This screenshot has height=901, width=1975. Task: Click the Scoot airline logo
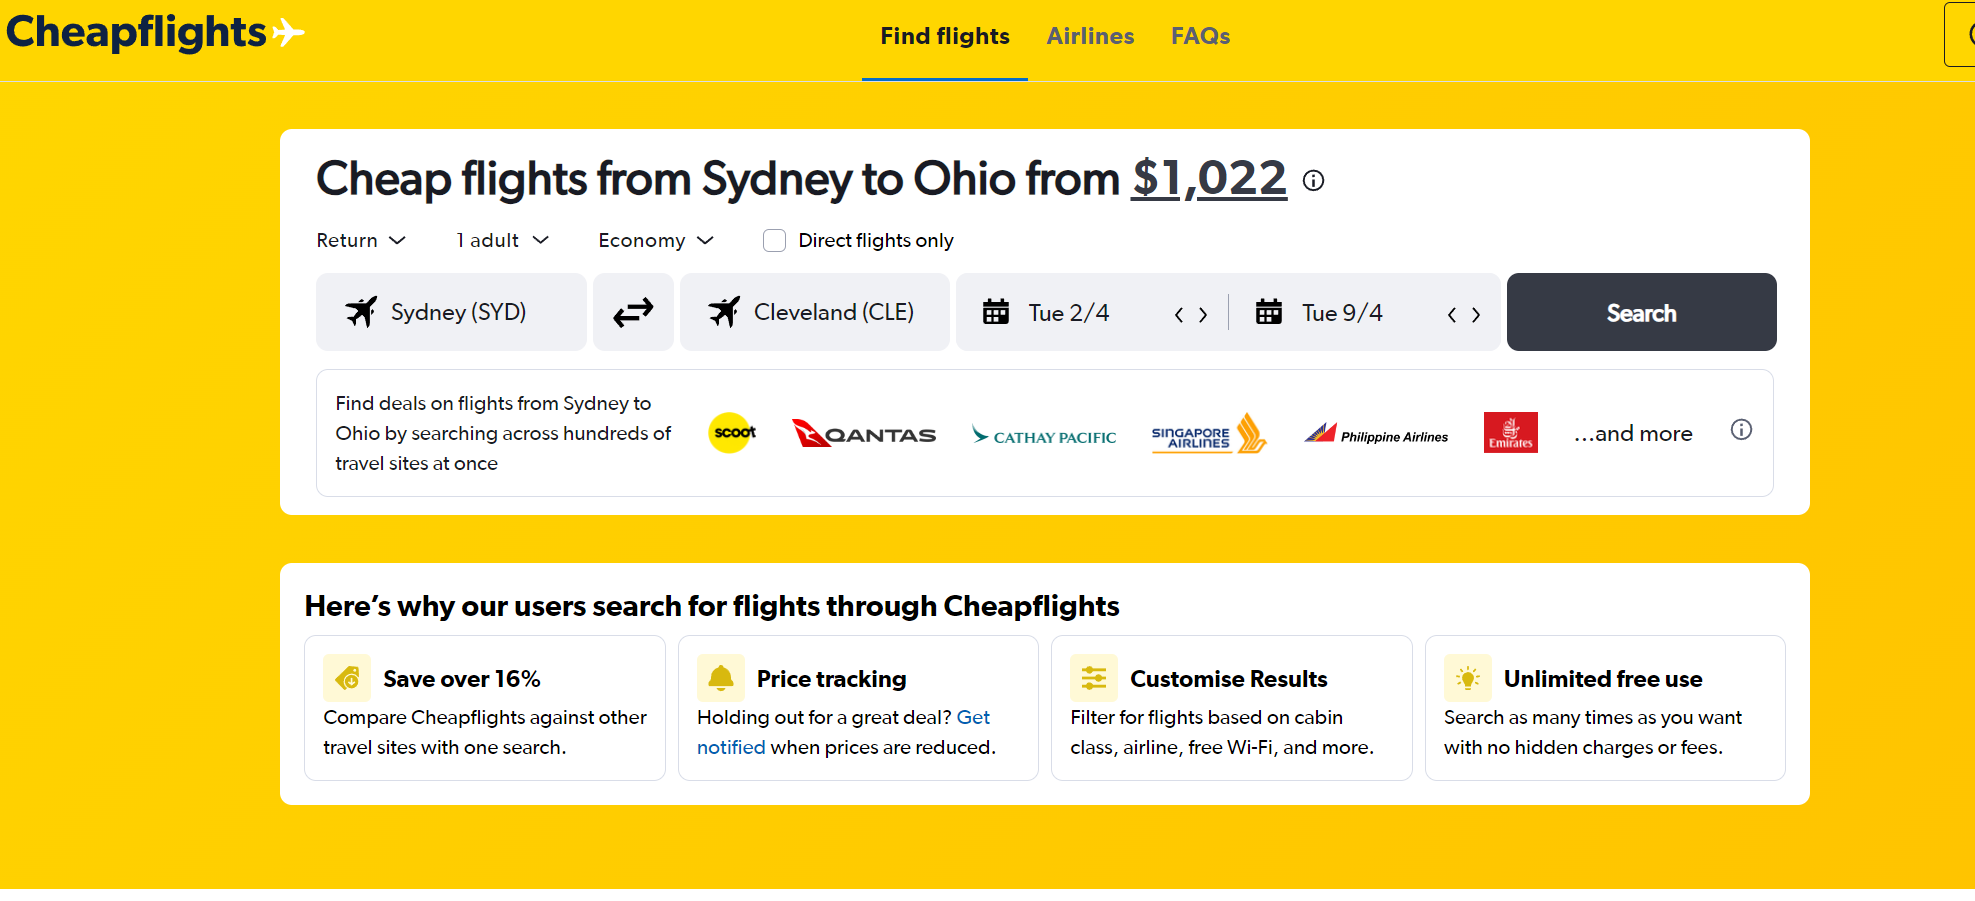(733, 433)
